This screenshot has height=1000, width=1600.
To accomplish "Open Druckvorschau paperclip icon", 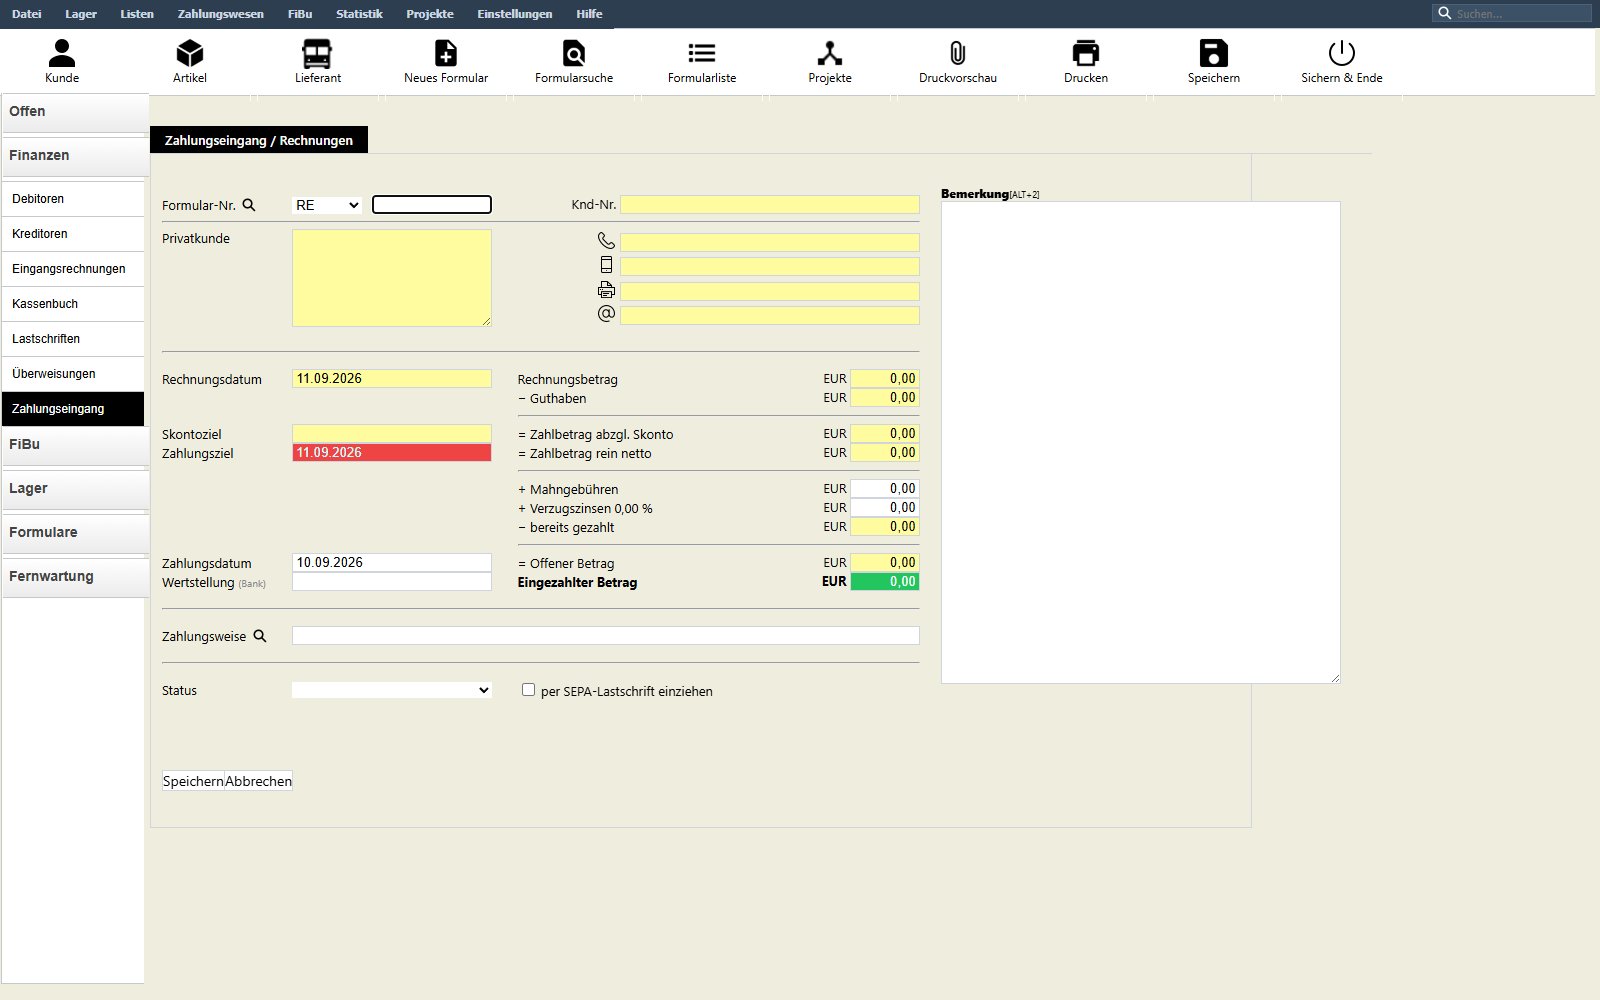I will point(958,53).
